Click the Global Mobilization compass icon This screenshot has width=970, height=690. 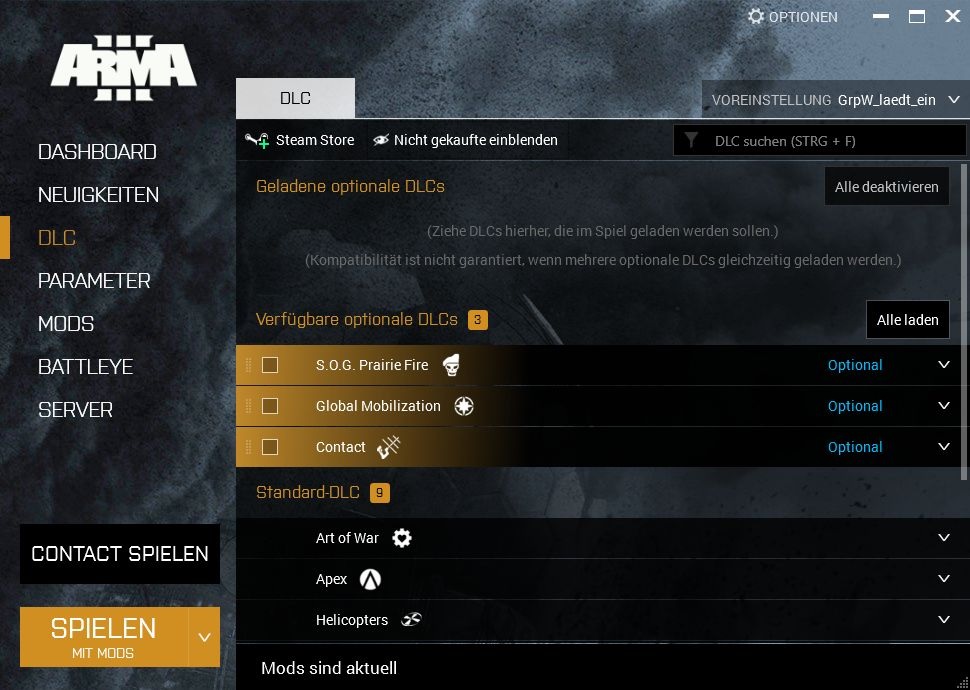pyautogui.click(x=464, y=406)
